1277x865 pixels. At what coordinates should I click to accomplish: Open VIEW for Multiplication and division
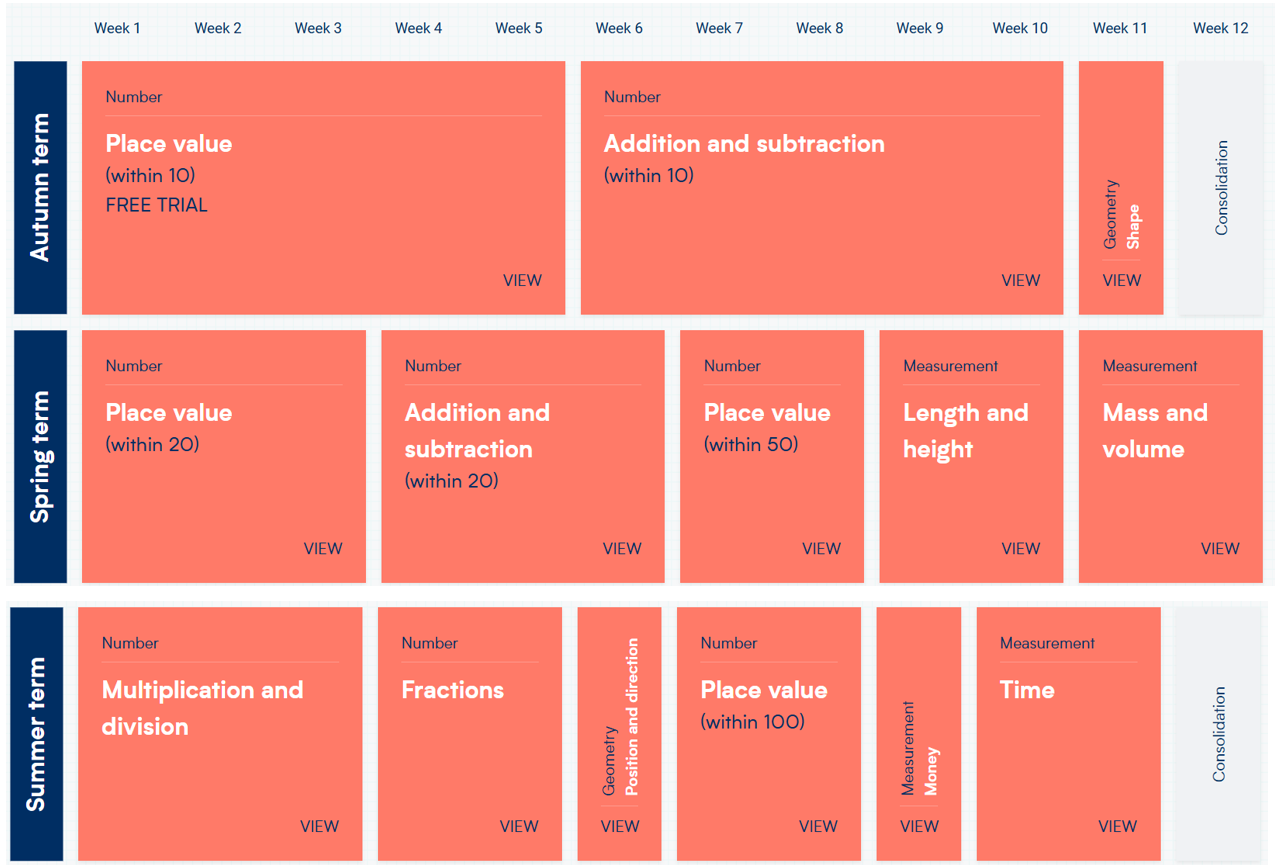pyautogui.click(x=319, y=827)
